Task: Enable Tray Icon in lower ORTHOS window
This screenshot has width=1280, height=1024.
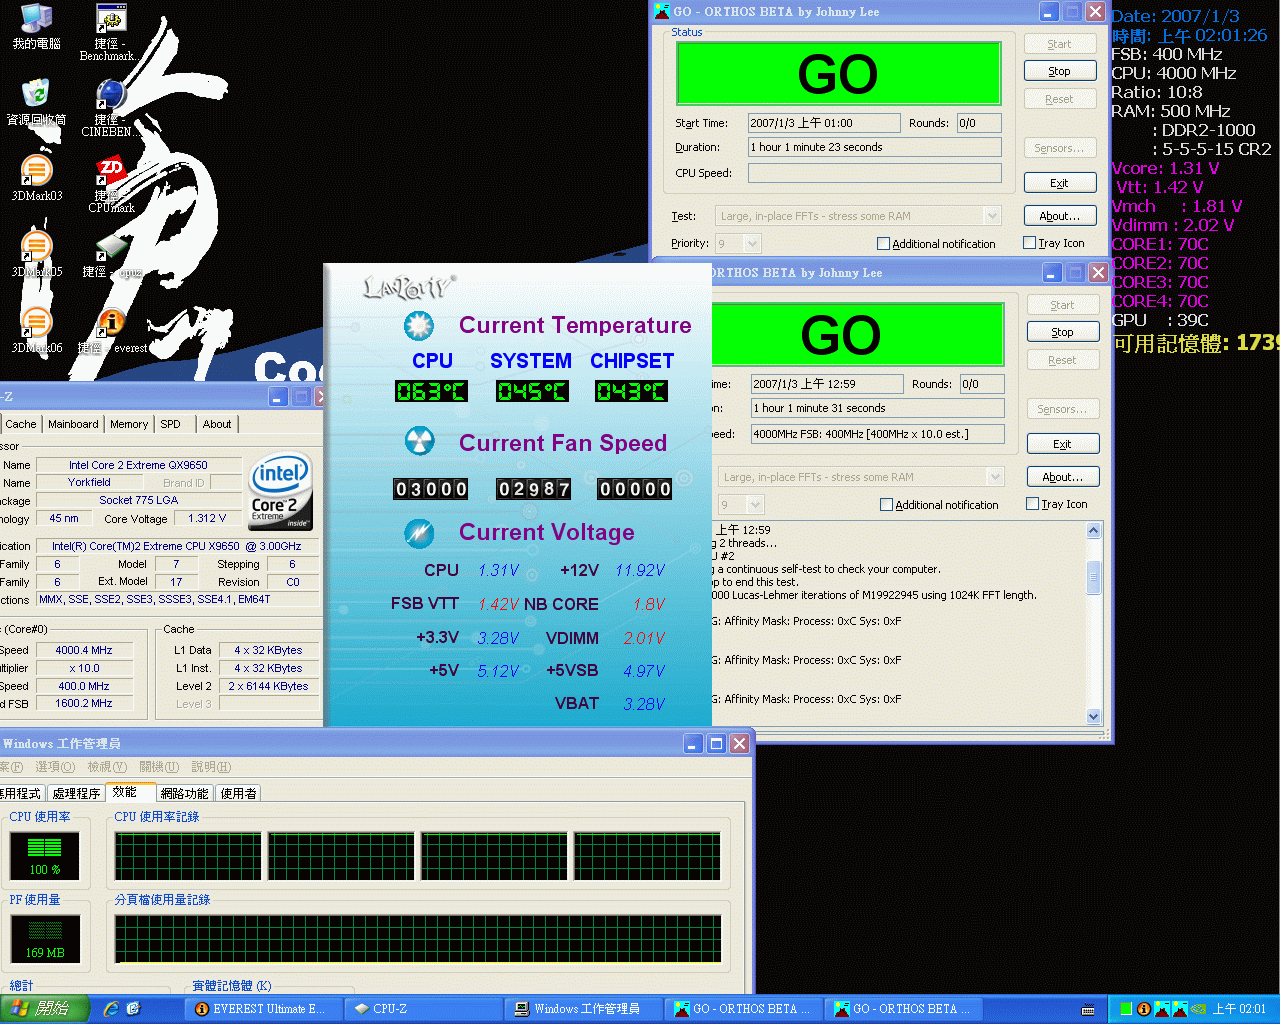Action: pos(1032,503)
